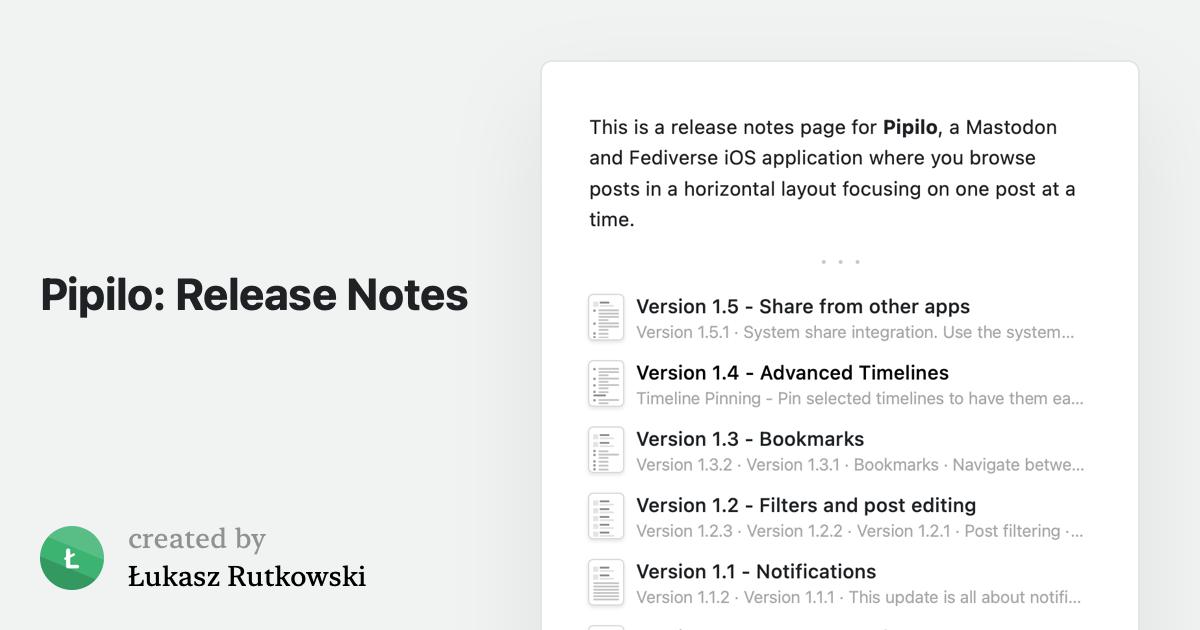Click the page icon beside Version 1.5
The width and height of the screenshot is (1200, 630).
tap(606, 318)
